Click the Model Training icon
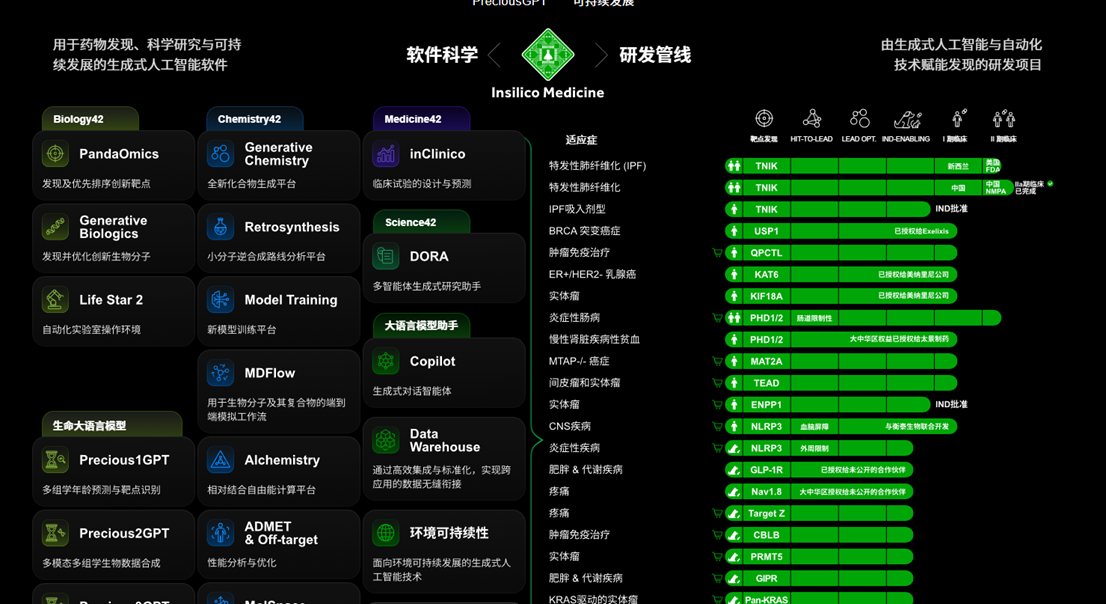The width and height of the screenshot is (1106, 604). [x=221, y=300]
